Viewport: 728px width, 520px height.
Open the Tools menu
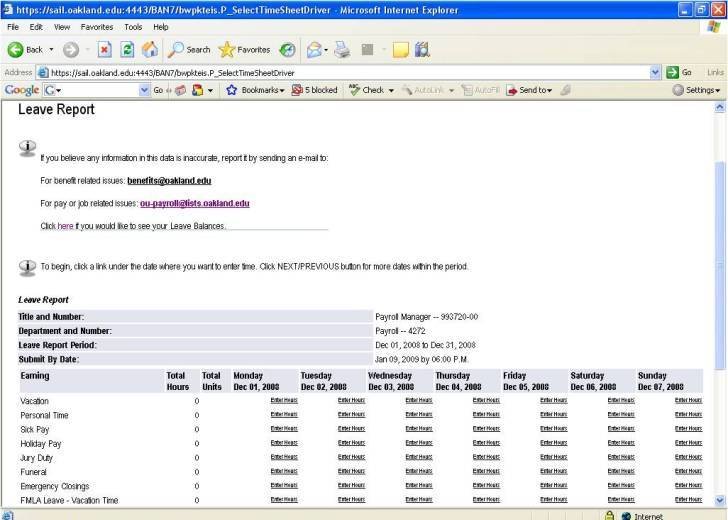pyautogui.click(x=133, y=27)
